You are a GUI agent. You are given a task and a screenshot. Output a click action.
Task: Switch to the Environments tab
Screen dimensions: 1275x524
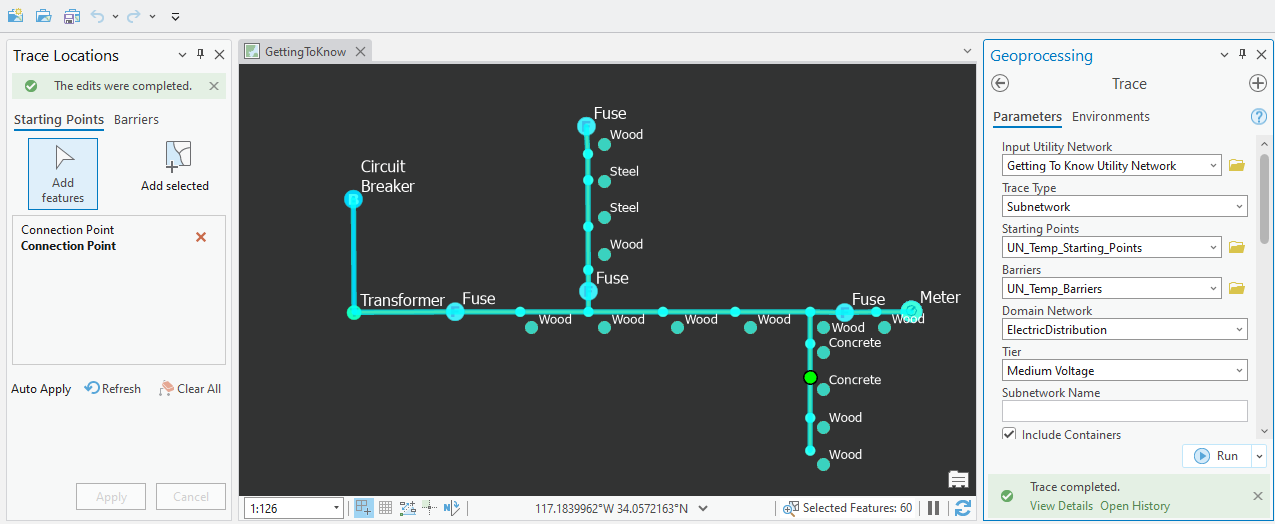click(x=1111, y=116)
